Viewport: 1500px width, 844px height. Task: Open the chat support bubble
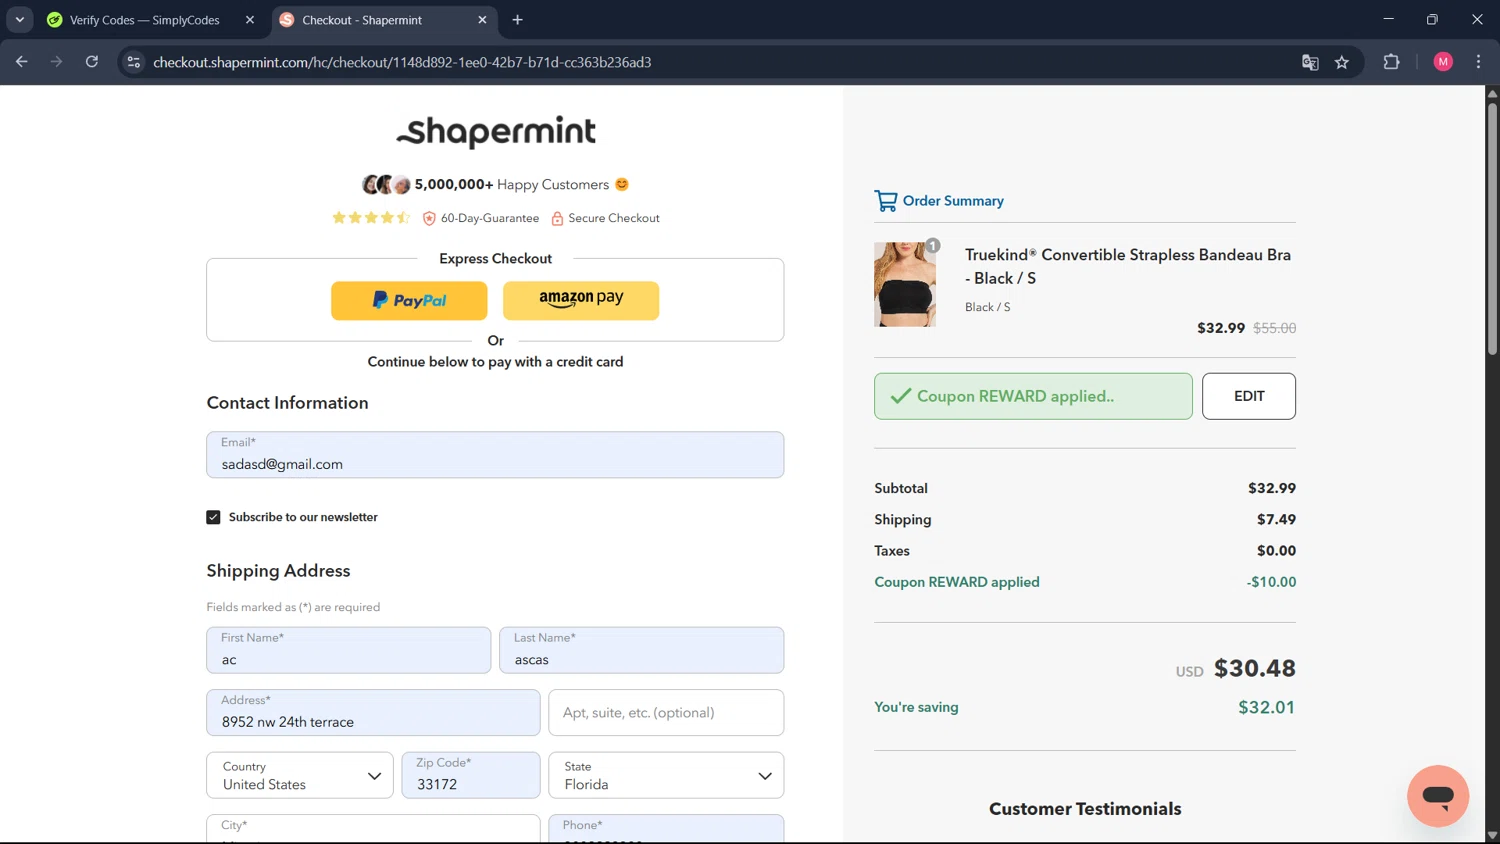pyautogui.click(x=1437, y=796)
